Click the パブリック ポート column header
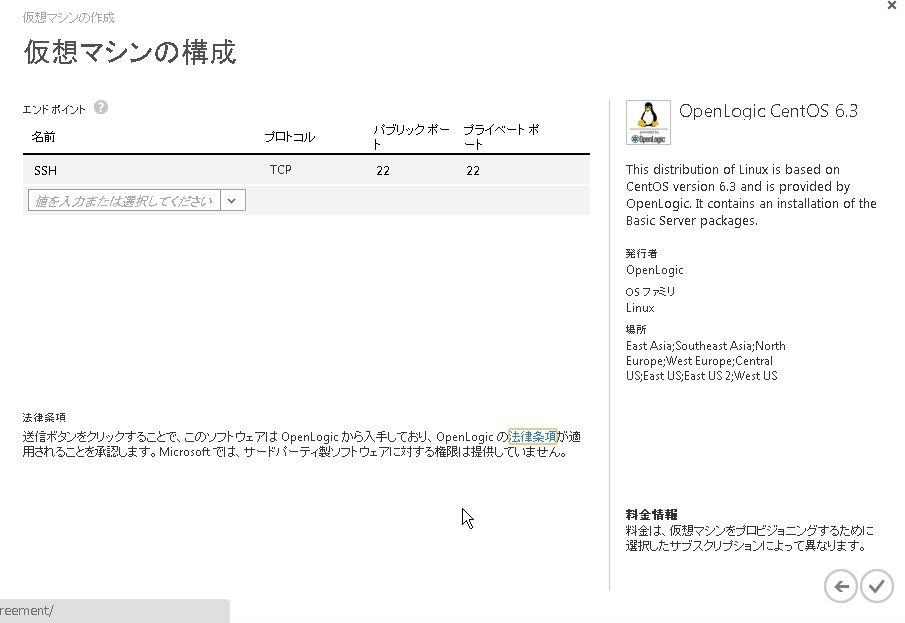 pyautogui.click(x=411, y=137)
